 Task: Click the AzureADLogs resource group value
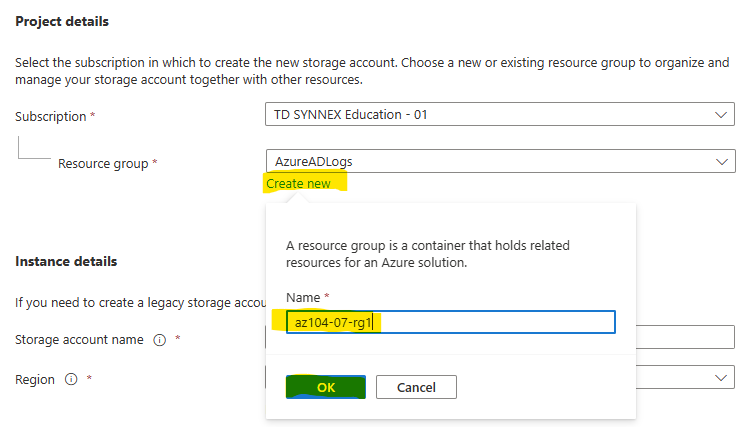pos(314,162)
